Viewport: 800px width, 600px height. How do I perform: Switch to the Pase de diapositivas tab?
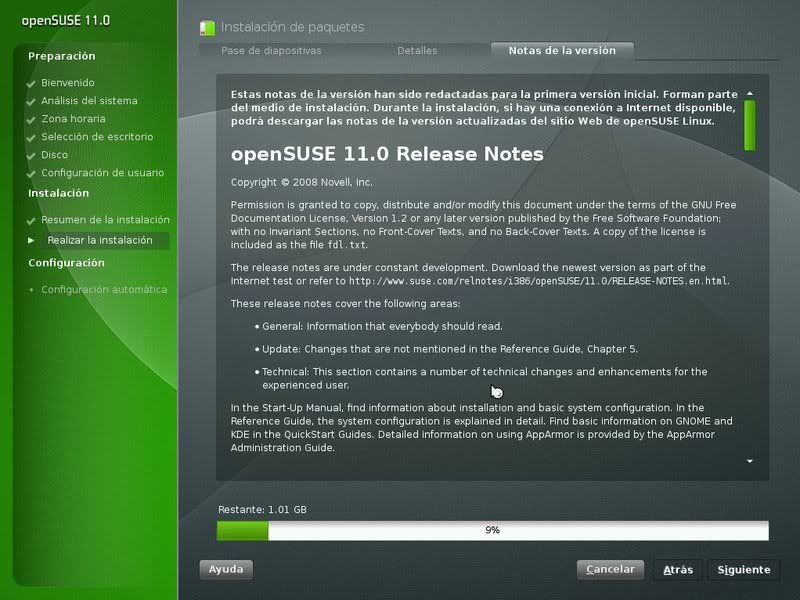click(x=271, y=51)
